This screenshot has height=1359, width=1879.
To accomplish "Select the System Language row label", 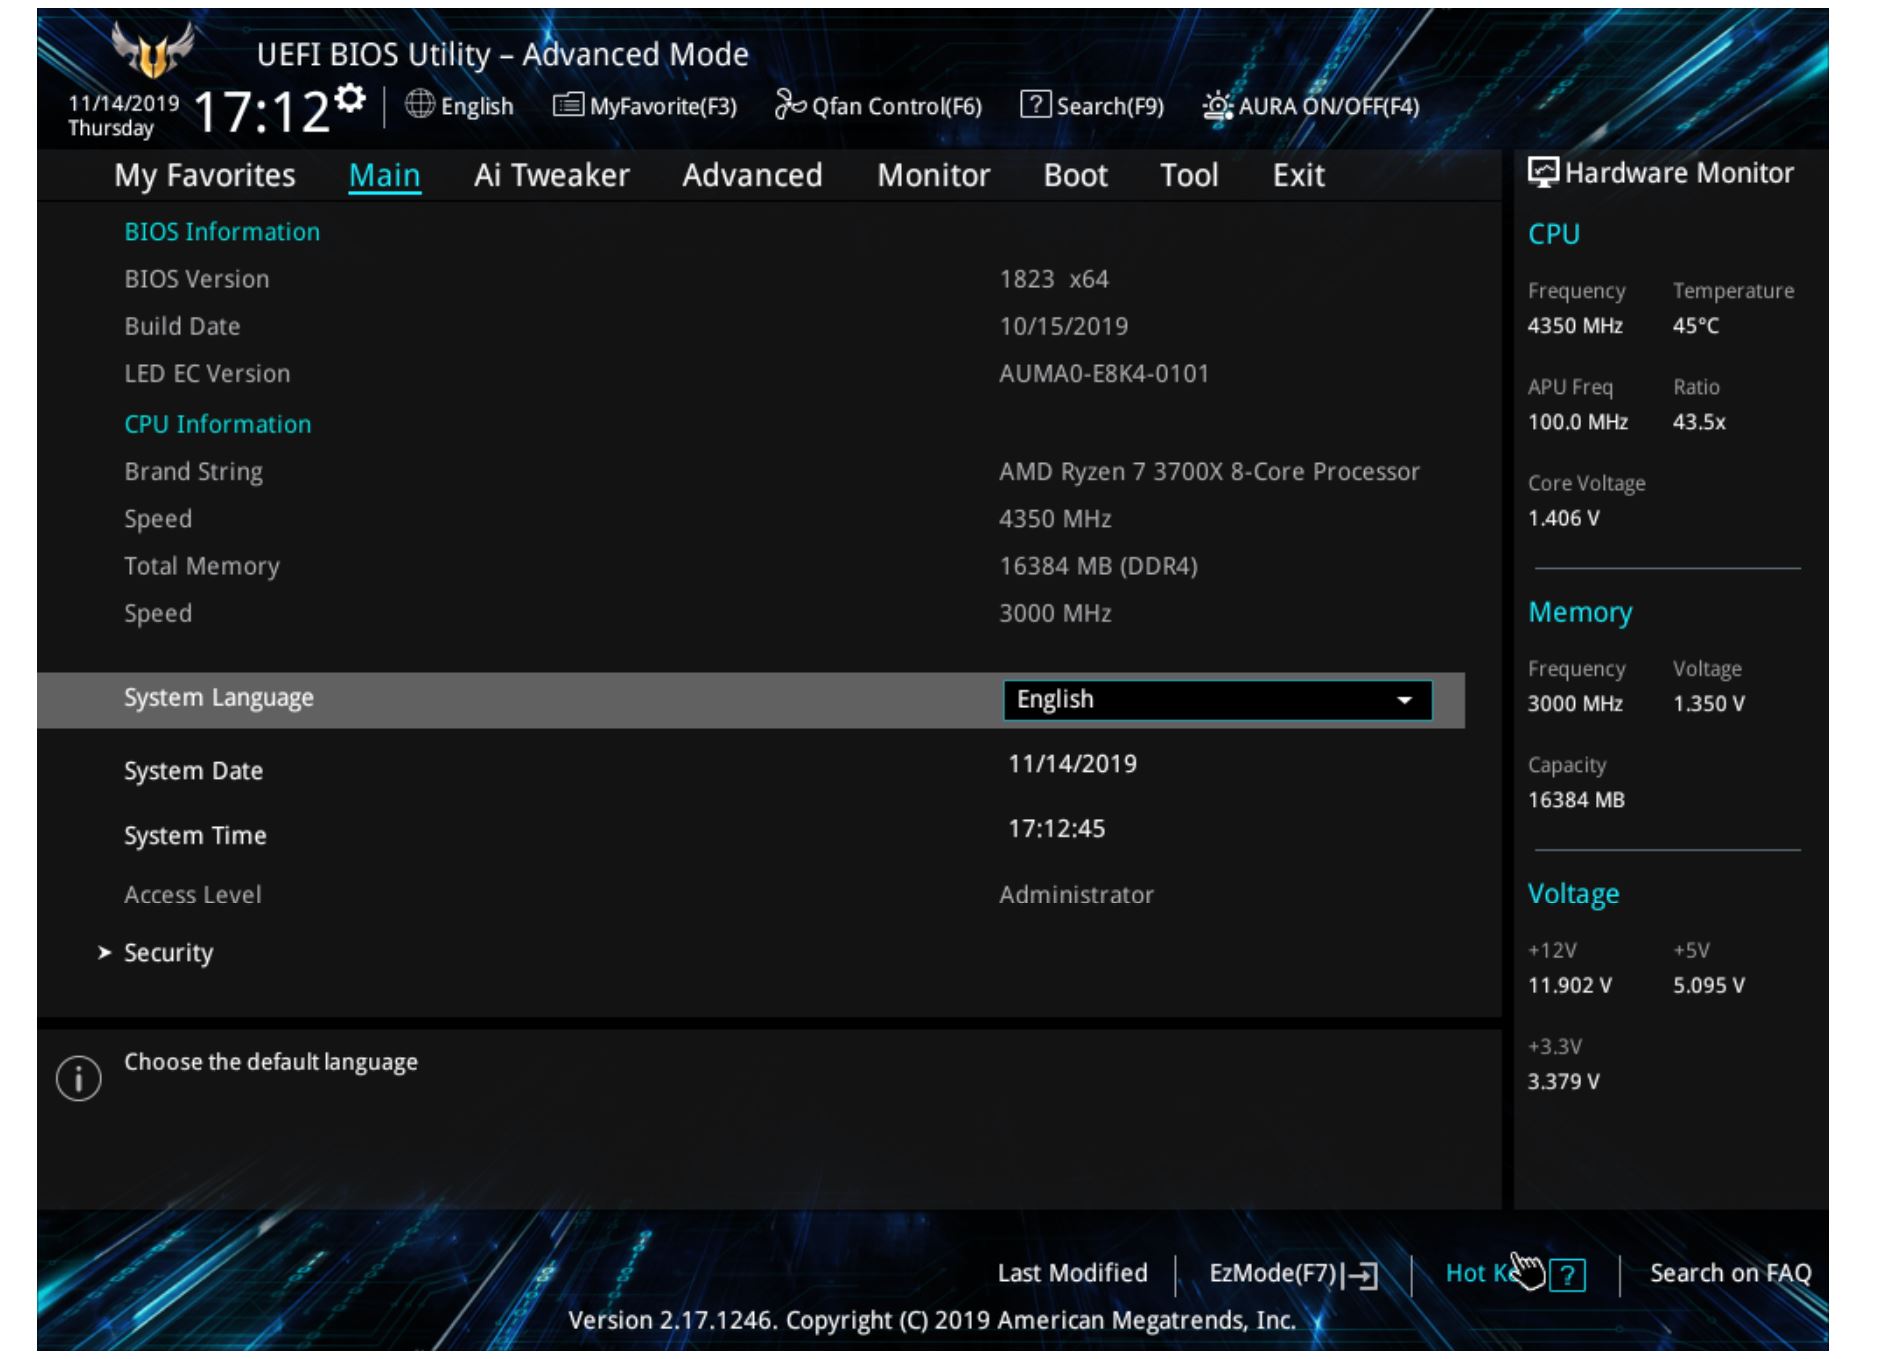I will [218, 698].
